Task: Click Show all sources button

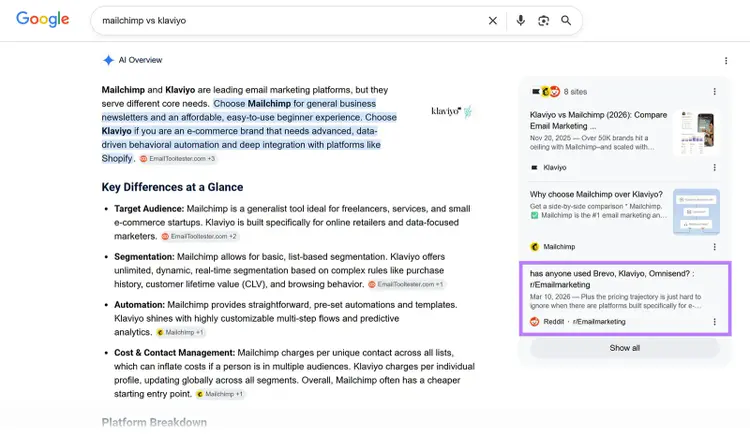Action: tap(625, 348)
